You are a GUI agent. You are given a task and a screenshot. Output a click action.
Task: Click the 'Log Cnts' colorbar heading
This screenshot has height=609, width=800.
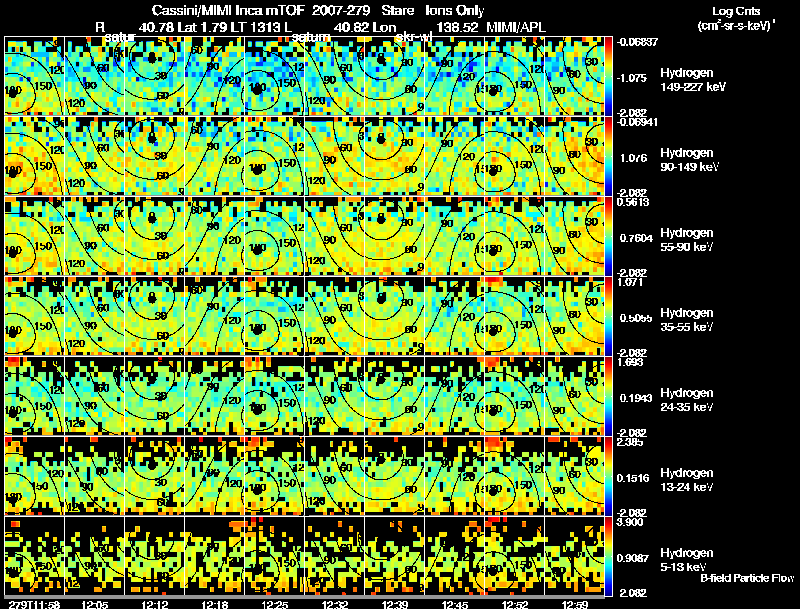coord(736,11)
